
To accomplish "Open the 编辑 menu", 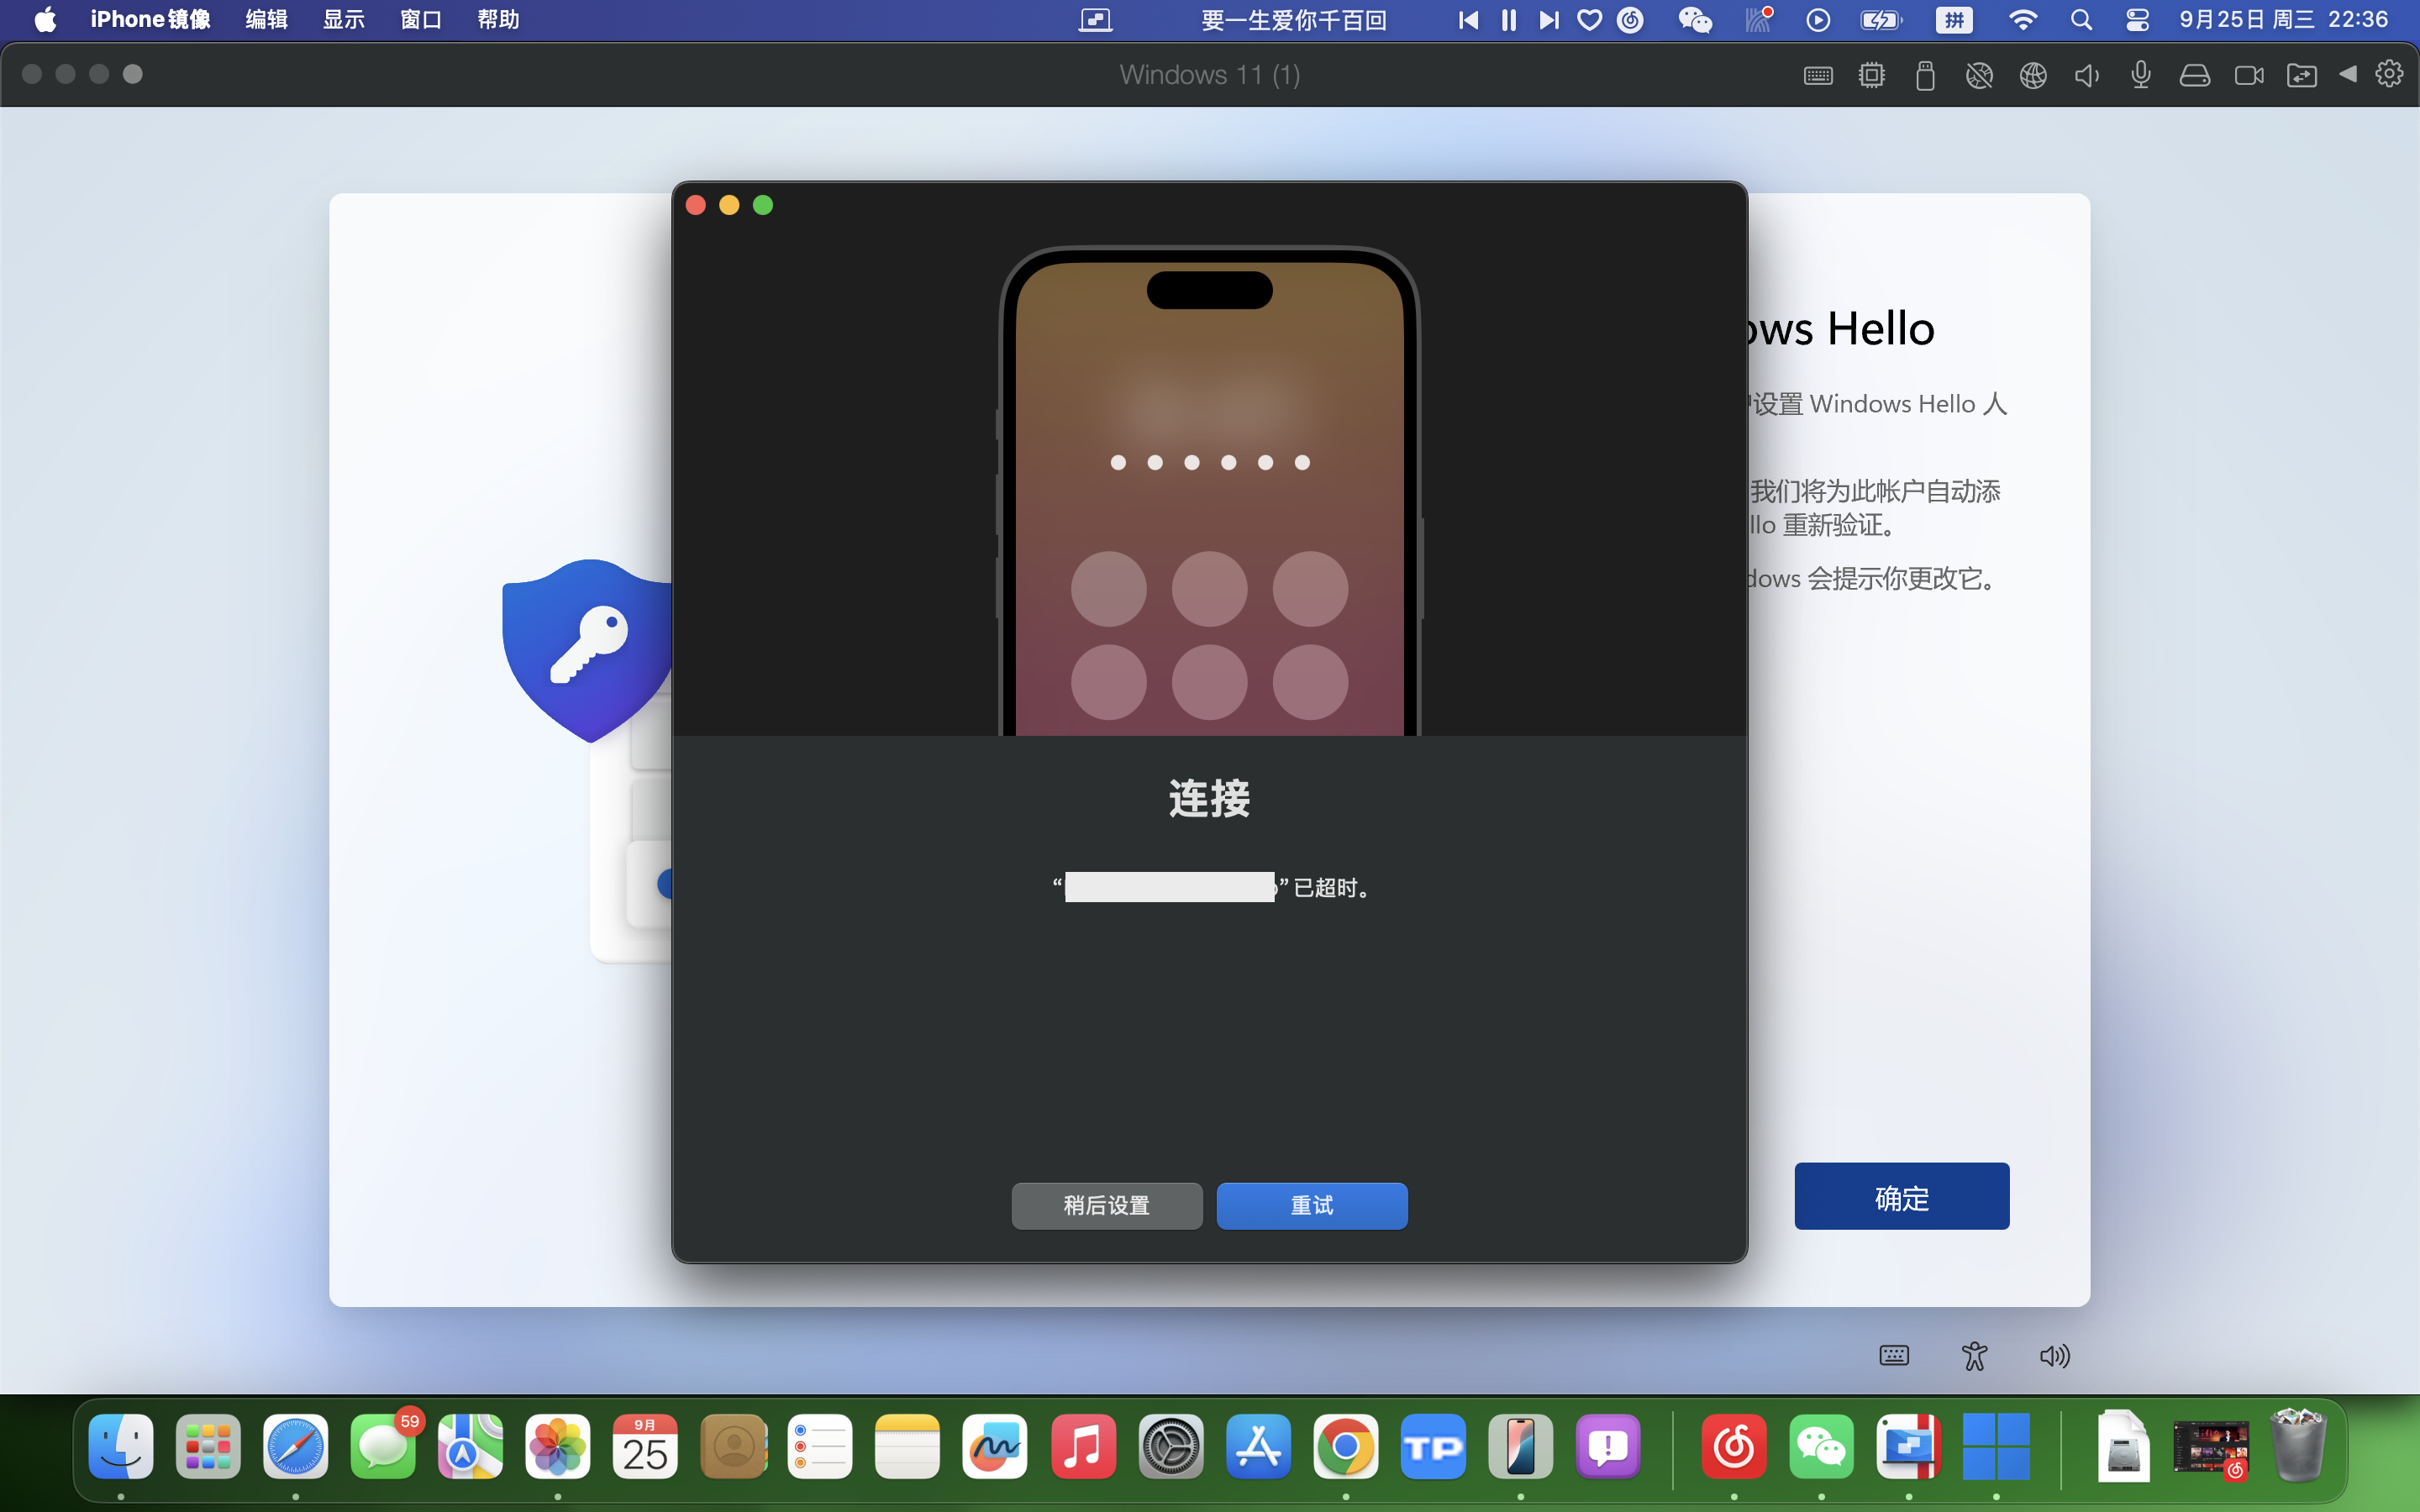I will click(x=266, y=20).
